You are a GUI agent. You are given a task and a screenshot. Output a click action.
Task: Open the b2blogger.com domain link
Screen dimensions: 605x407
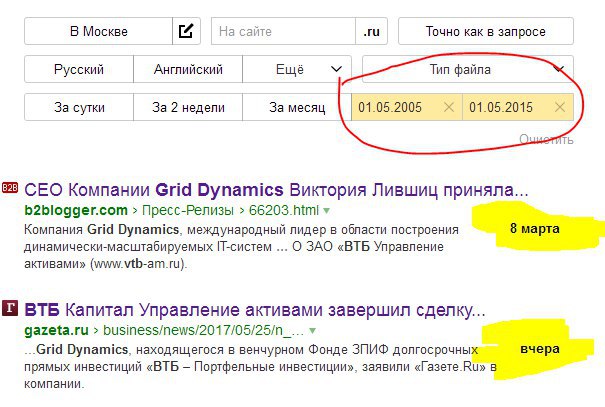[x=76, y=210]
